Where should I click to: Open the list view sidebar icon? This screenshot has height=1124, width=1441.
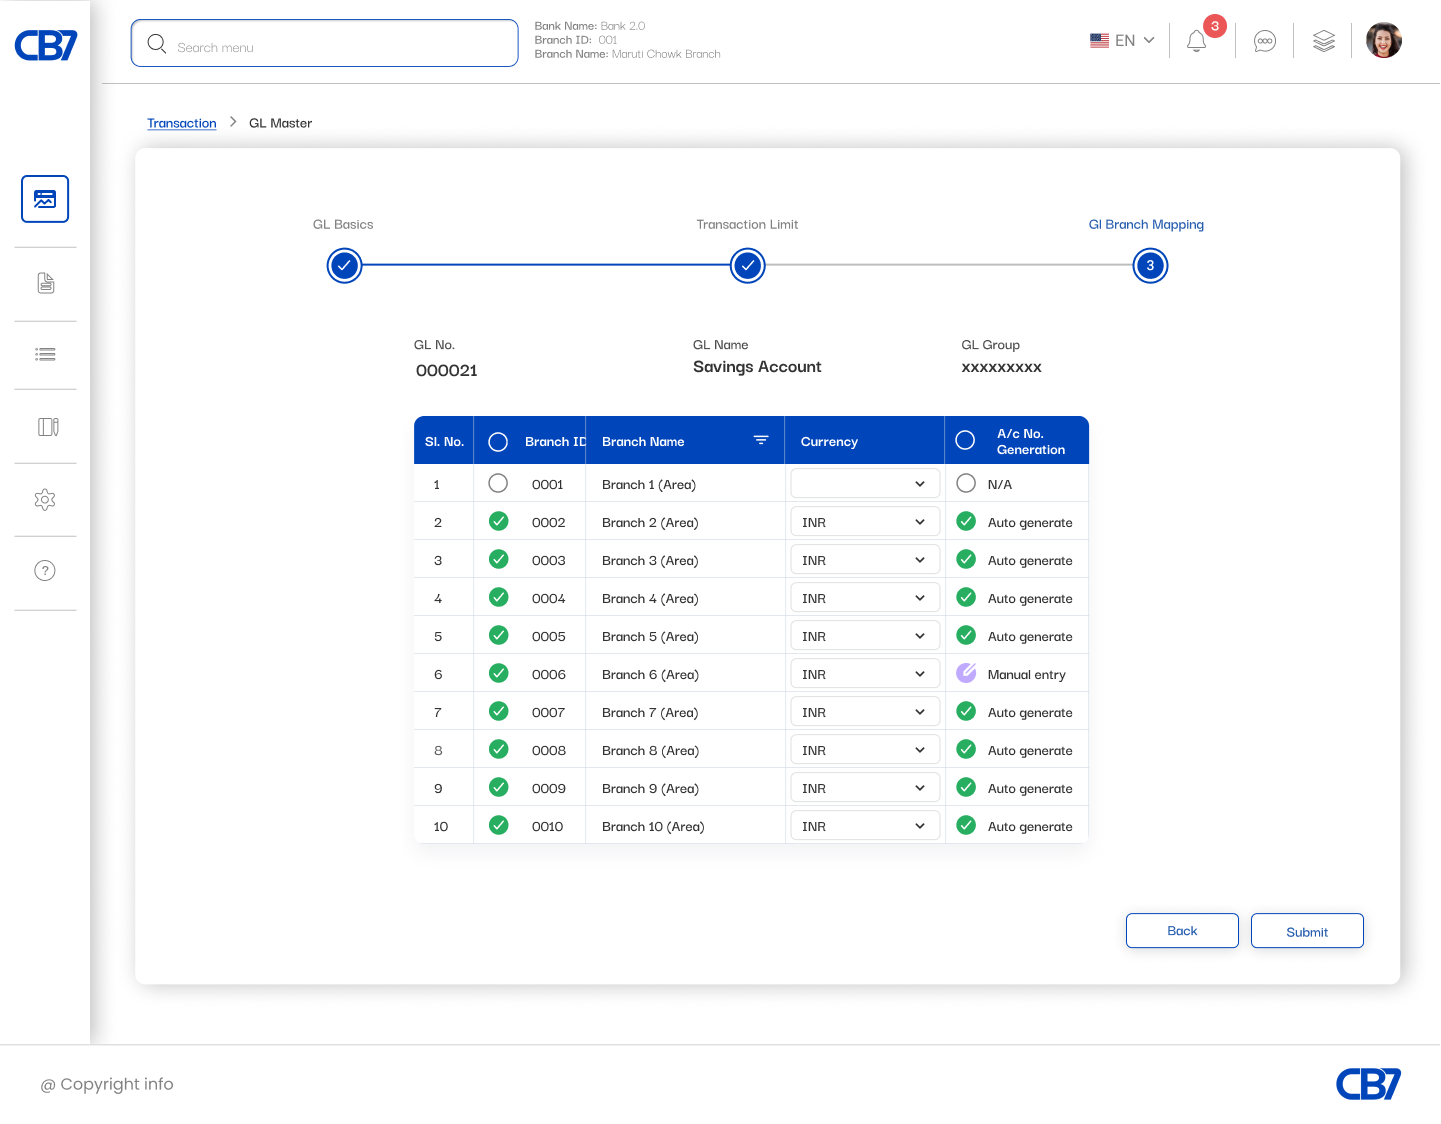pyautogui.click(x=45, y=354)
